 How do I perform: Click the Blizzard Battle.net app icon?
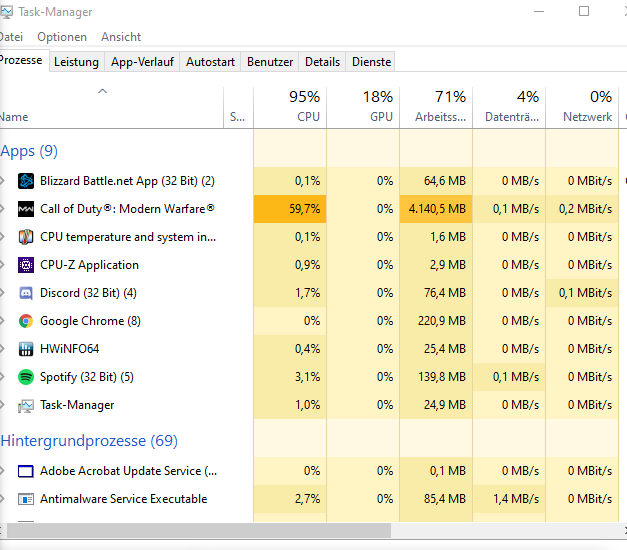tap(26, 181)
